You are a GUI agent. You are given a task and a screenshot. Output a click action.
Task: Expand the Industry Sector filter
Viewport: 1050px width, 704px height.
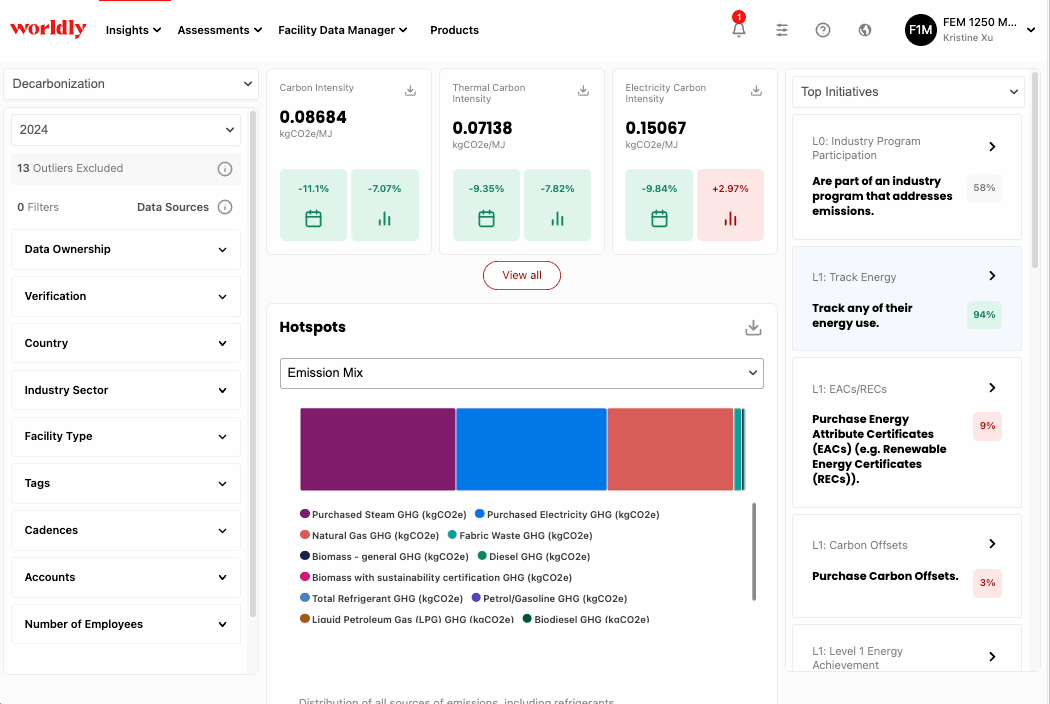tap(125, 389)
